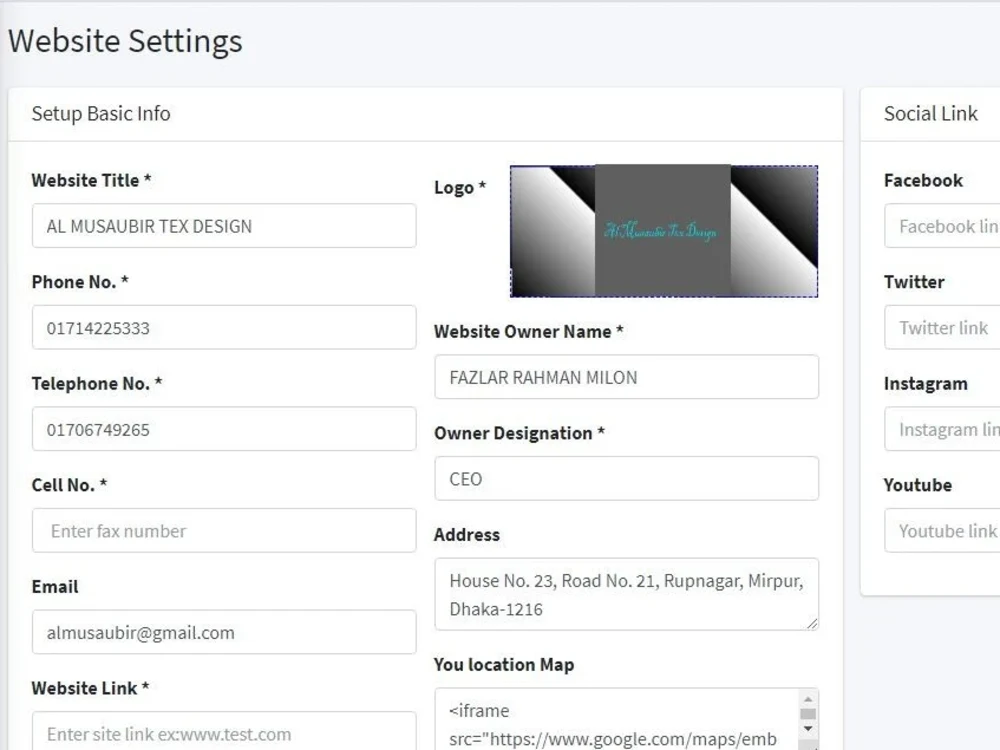Click the Website Link label
Image resolution: width=1000 pixels, height=750 pixels.
click(90, 688)
